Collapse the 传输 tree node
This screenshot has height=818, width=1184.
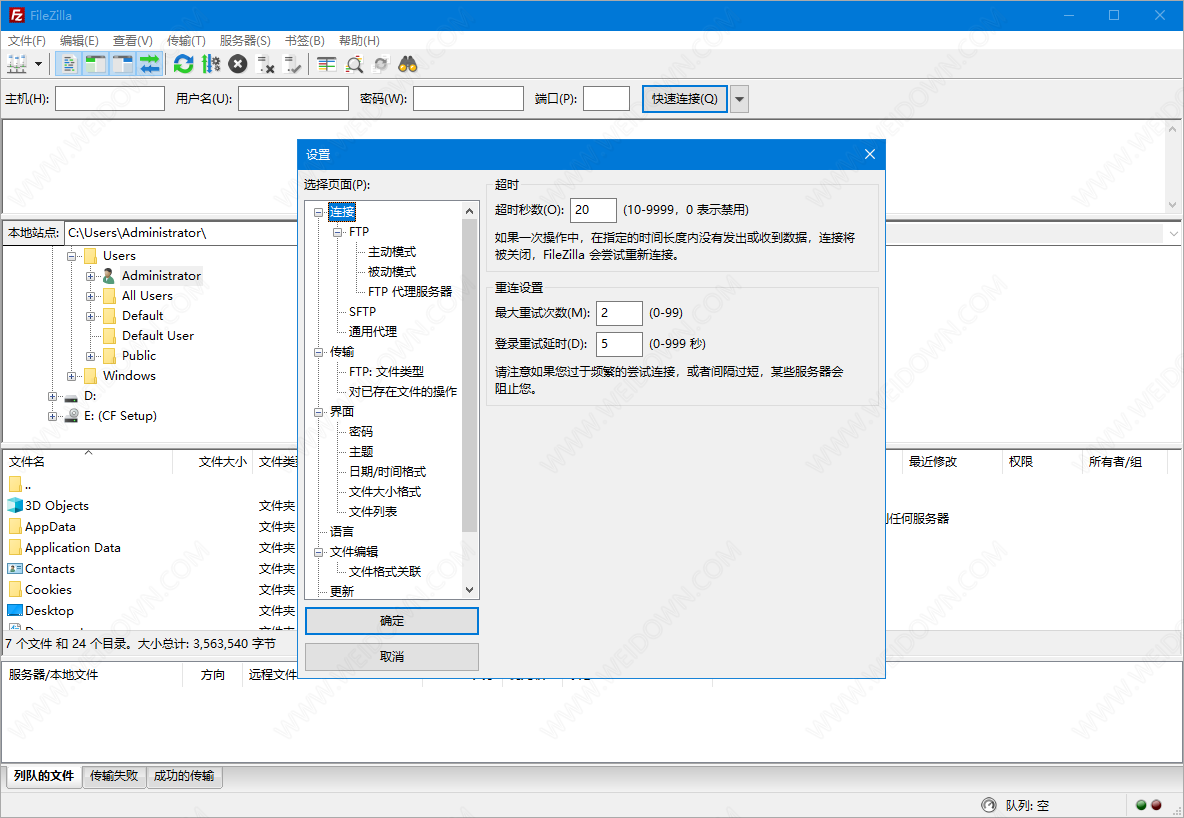click(318, 352)
